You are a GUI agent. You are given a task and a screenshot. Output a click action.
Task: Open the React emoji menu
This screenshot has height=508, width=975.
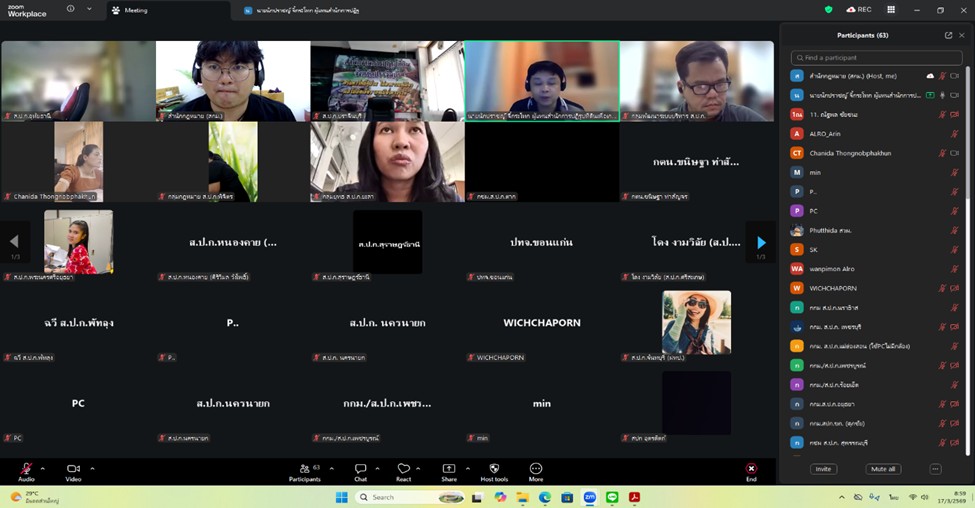pos(404,469)
